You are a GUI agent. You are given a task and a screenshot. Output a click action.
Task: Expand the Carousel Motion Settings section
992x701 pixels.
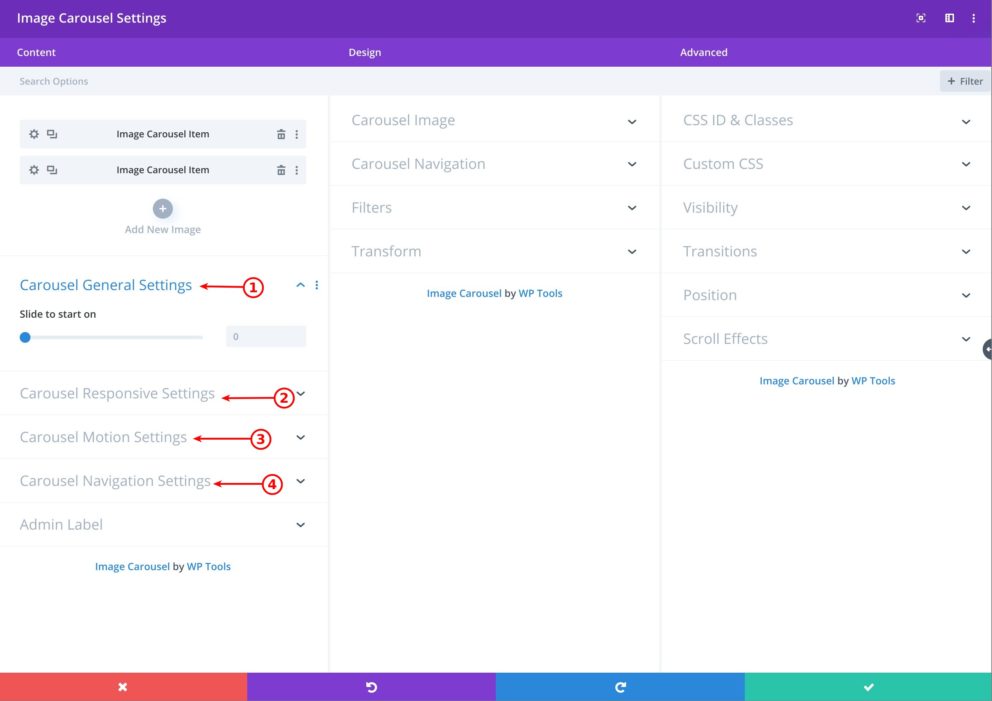[299, 437]
